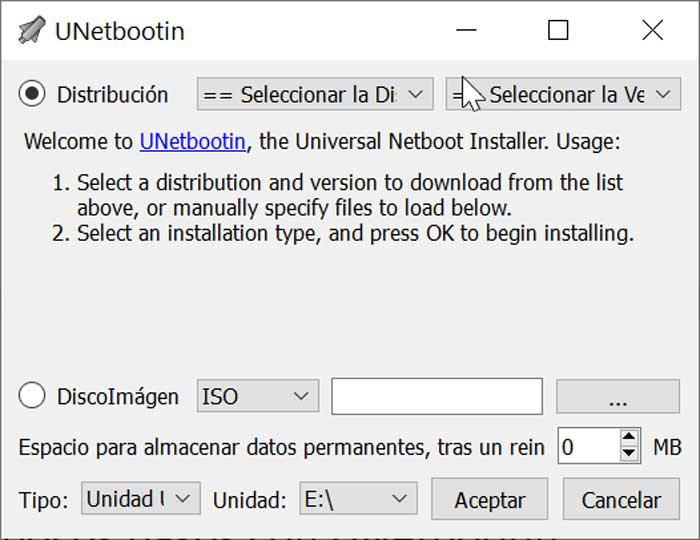Image resolution: width=700 pixels, height=540 pixels.
Task: Close the UNetbootin window
Action: click(x=652, y=30)
